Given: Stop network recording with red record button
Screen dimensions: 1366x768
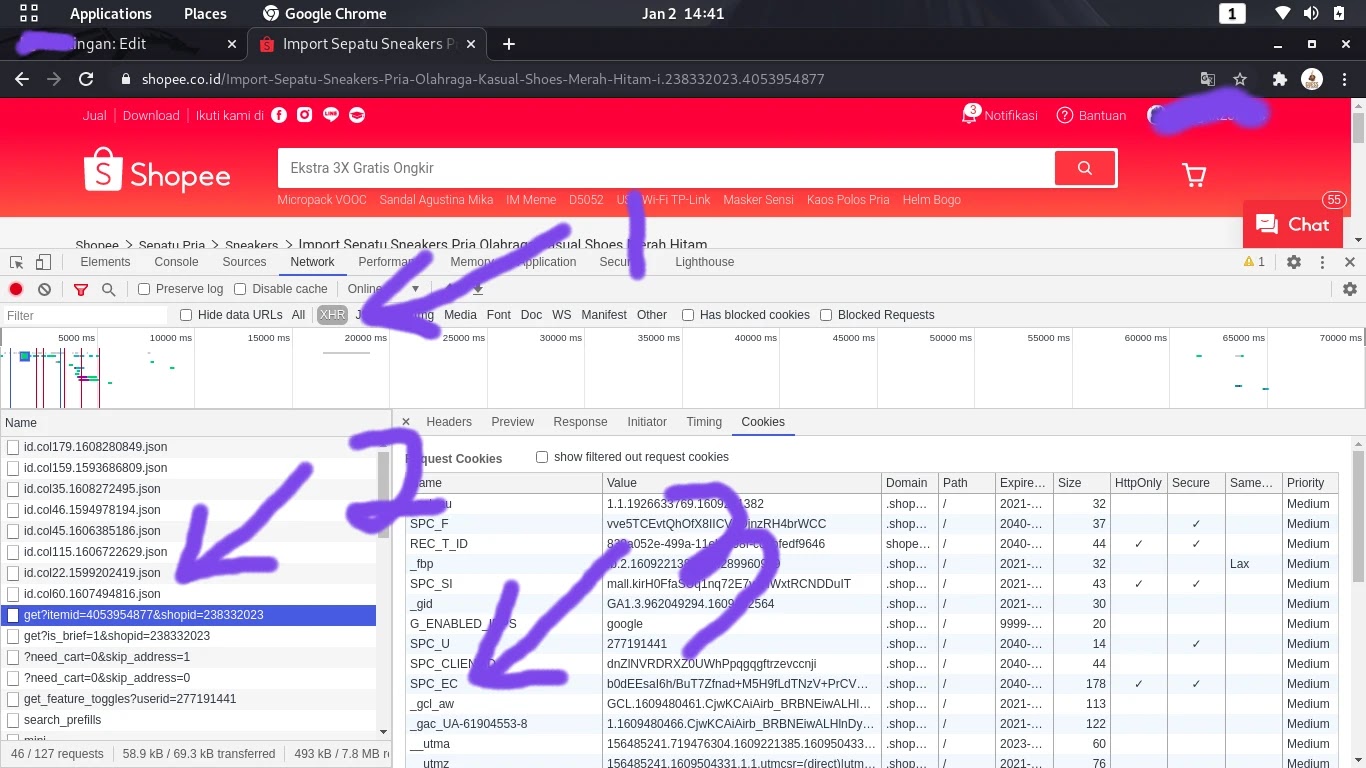Looking at the screenshot, I should (x=16, y=289).
